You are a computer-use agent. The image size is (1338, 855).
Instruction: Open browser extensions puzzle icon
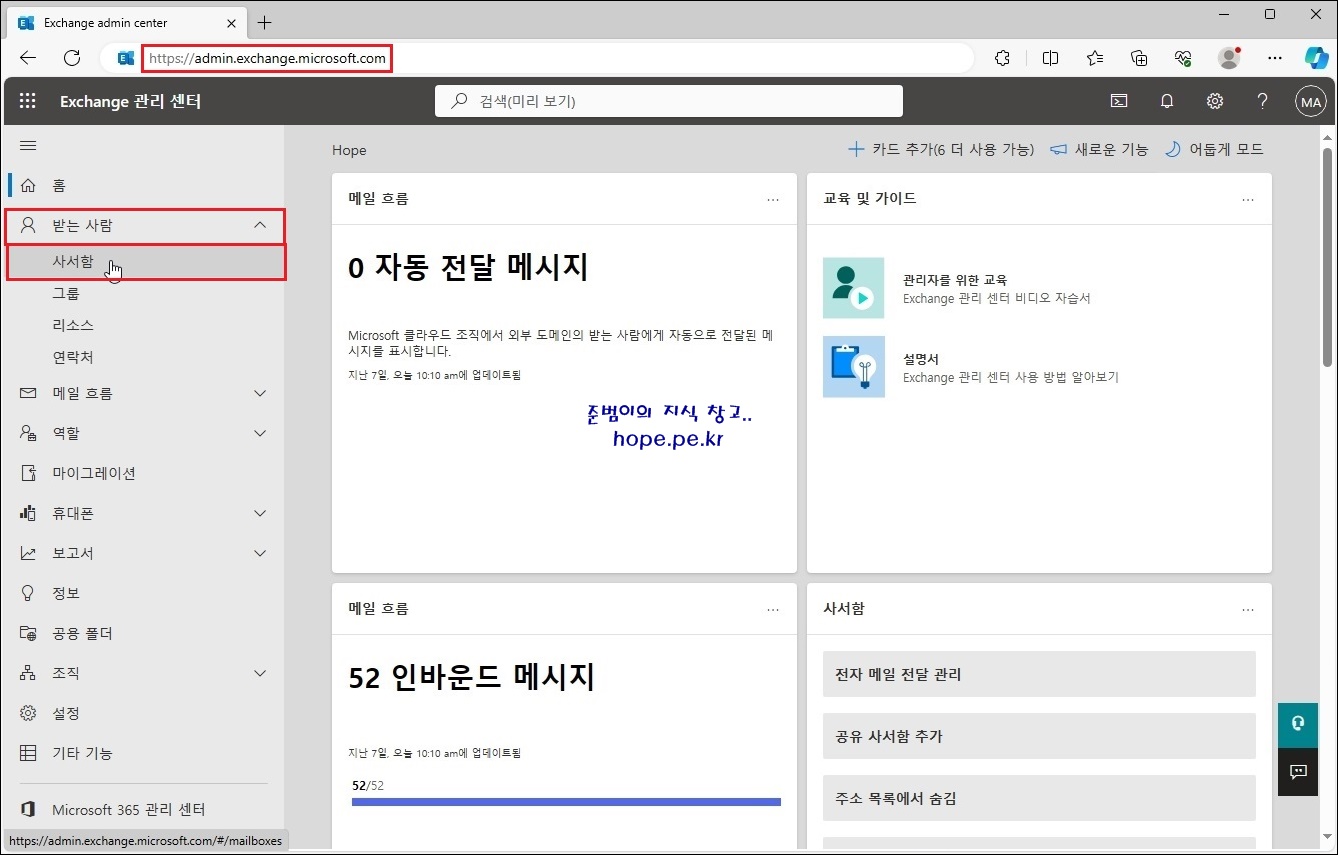(x=1003, y=58)
